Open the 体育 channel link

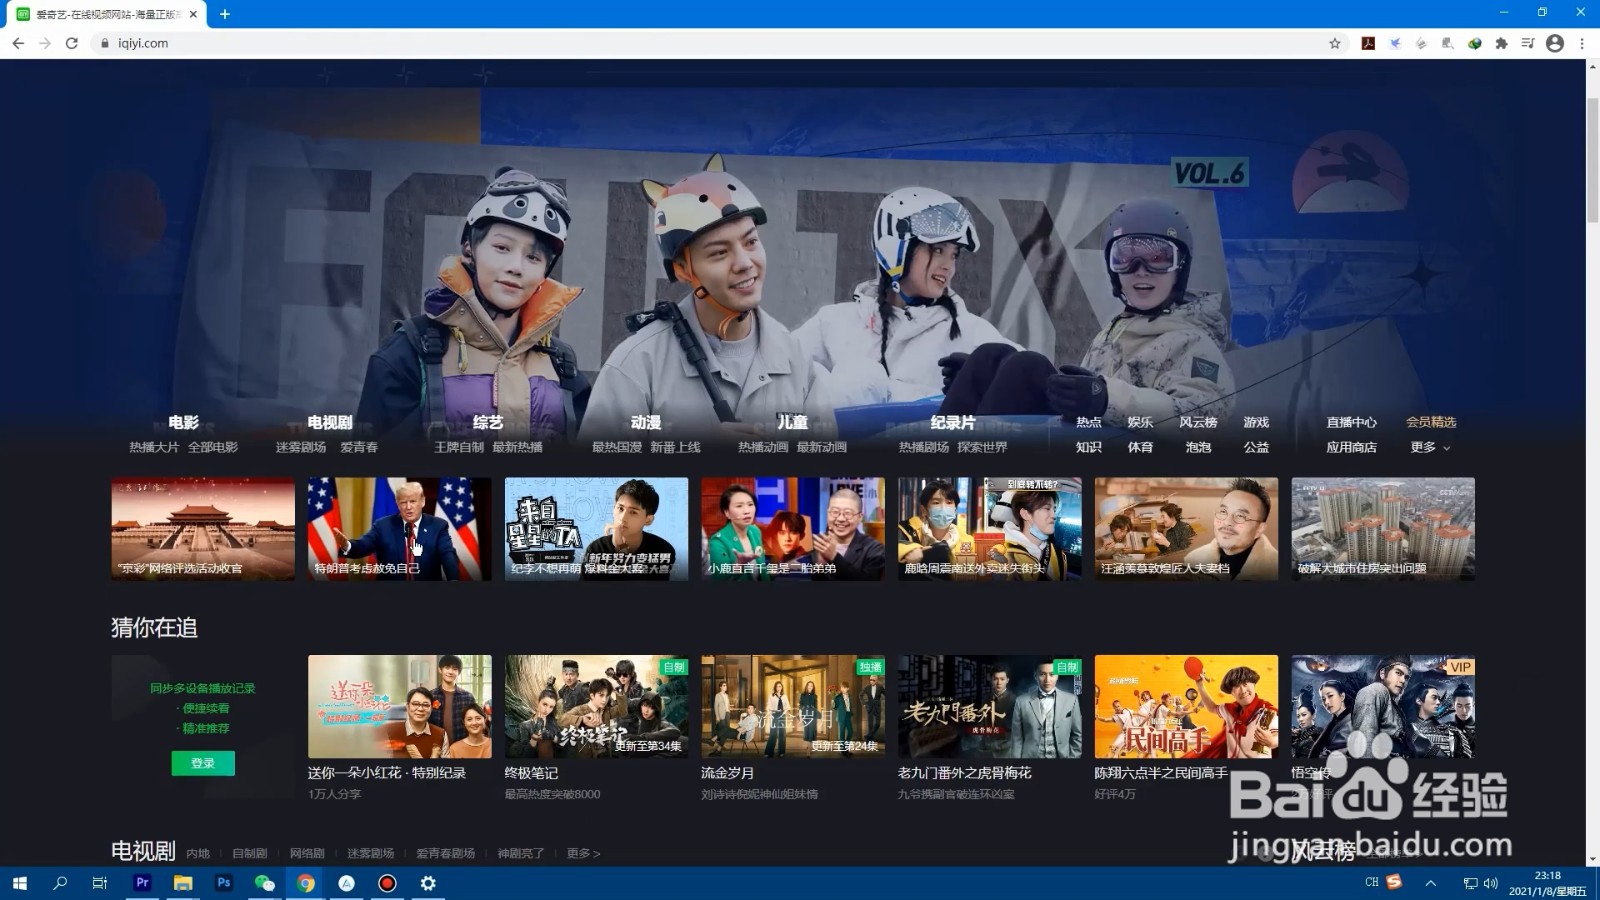click(1140, 447)
